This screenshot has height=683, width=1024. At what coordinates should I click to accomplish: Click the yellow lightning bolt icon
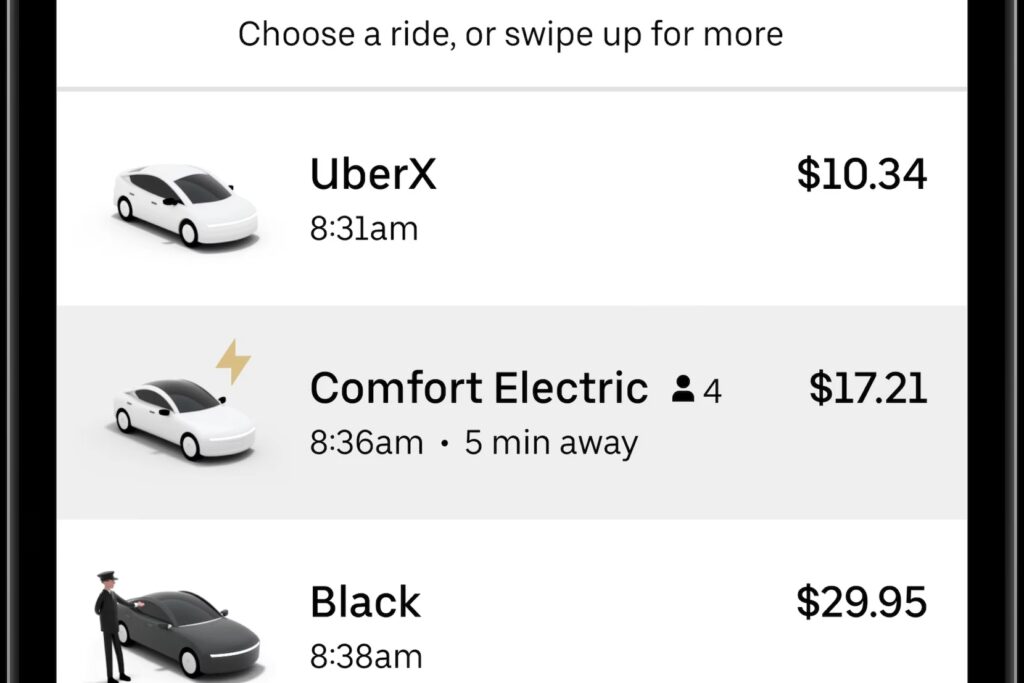pyautogui.click(x=233, y=362)
